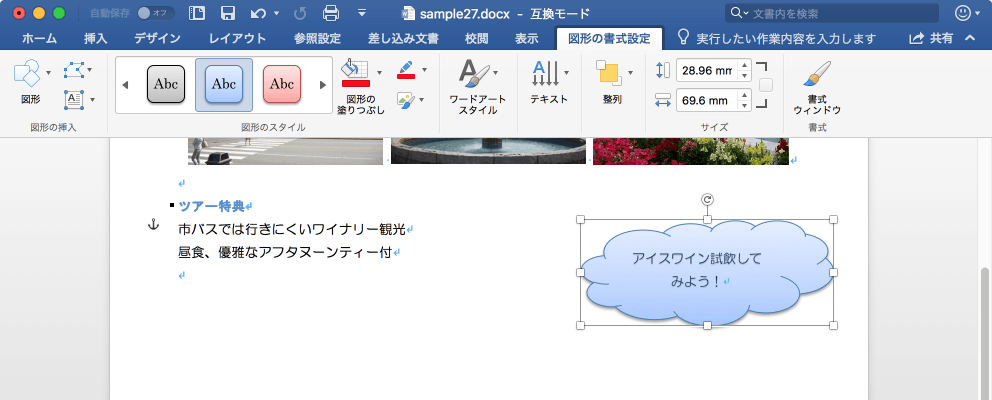Click the Shape Outline pen icon
This screenshot has width=992, height=400.
coord(406,70)
